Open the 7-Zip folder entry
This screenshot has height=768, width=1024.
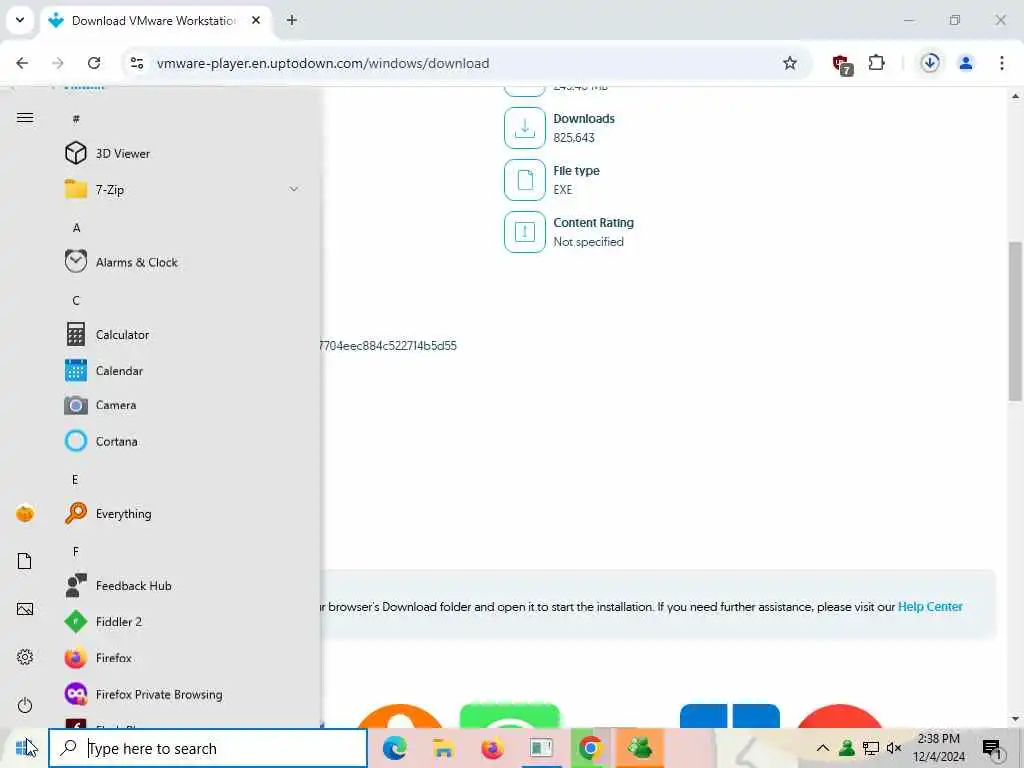click(183, 189)
